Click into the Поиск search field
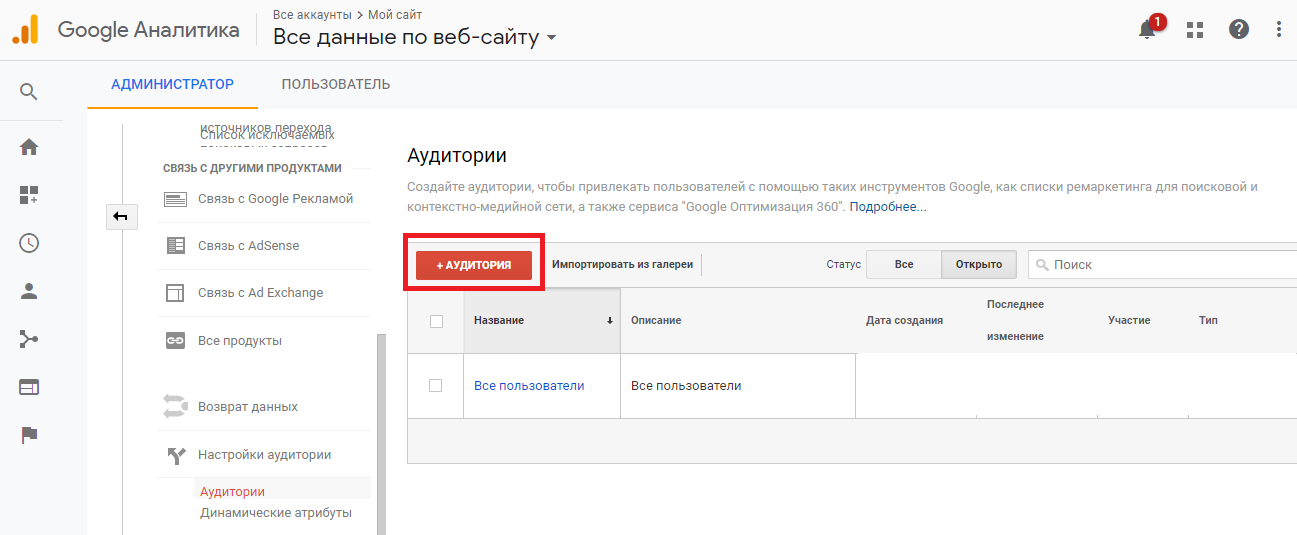 point(1162,265)
